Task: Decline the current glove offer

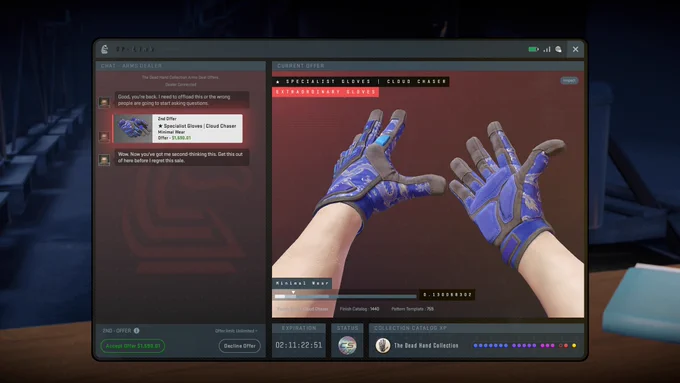Action: pyautogui.click(x=239, y=346)
